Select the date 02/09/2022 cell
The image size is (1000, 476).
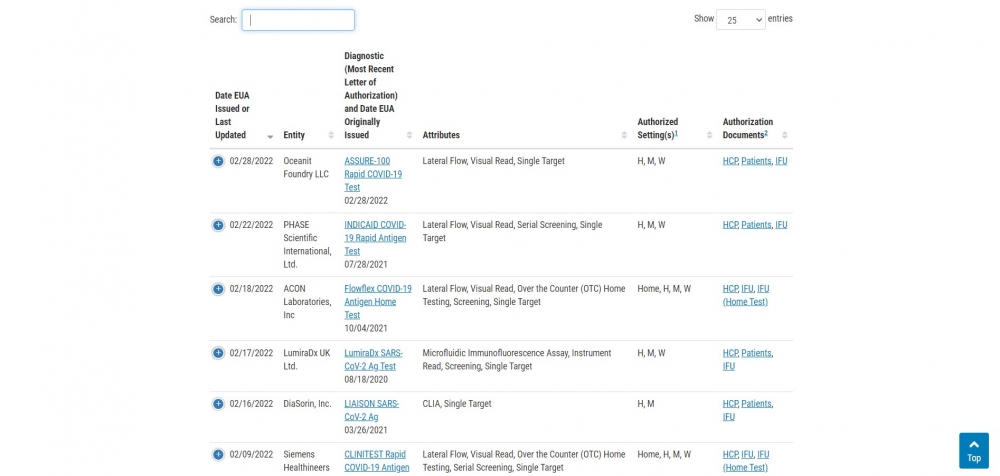pos(251,455)
